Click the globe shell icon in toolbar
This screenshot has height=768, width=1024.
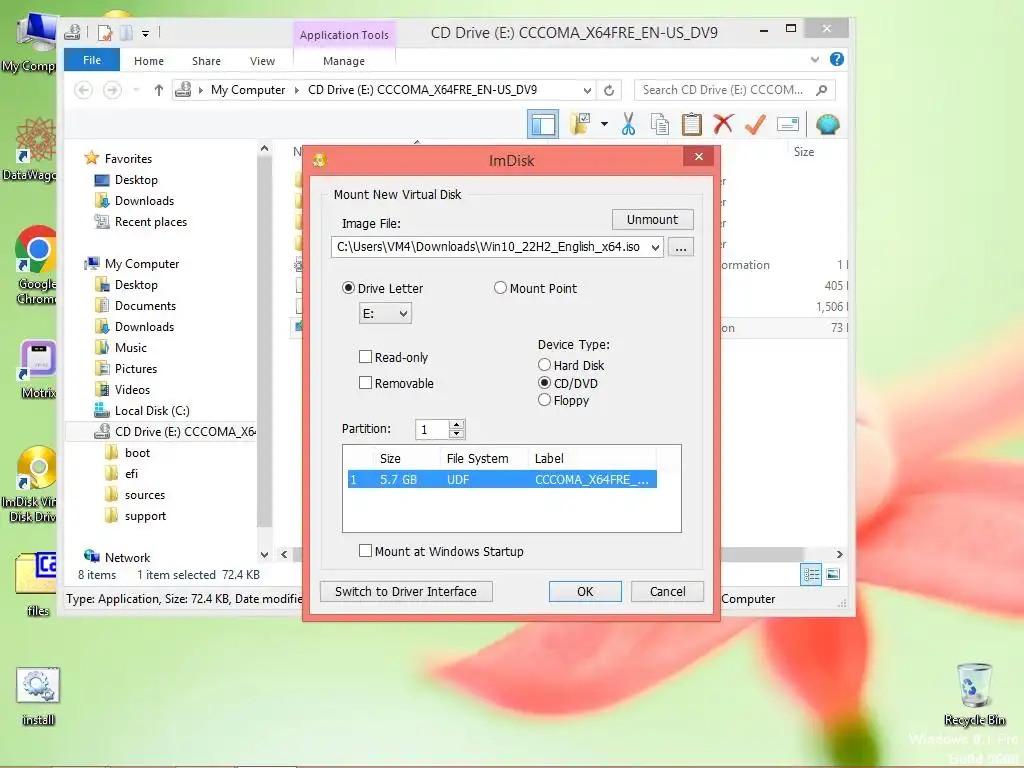pyautogui.click(x=827, y=124)
